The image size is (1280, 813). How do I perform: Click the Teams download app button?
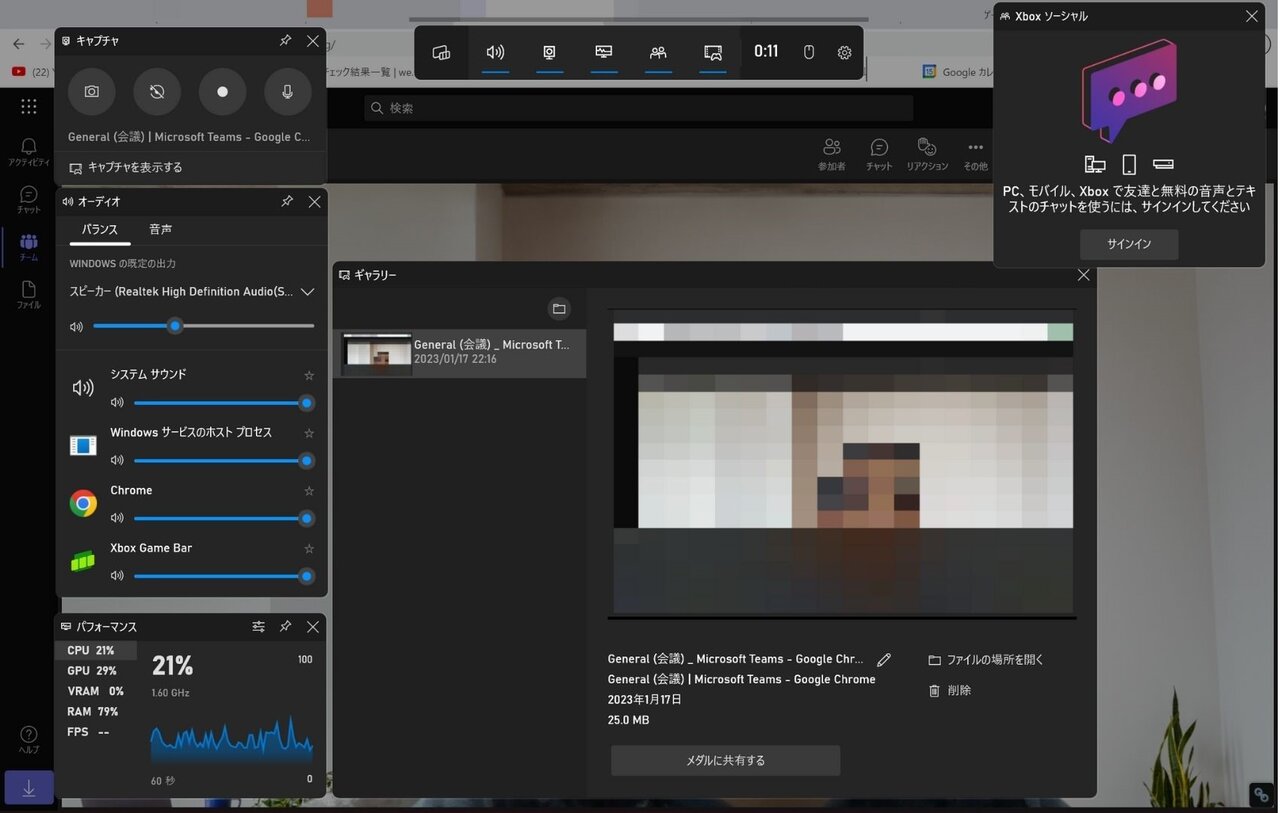29,788
